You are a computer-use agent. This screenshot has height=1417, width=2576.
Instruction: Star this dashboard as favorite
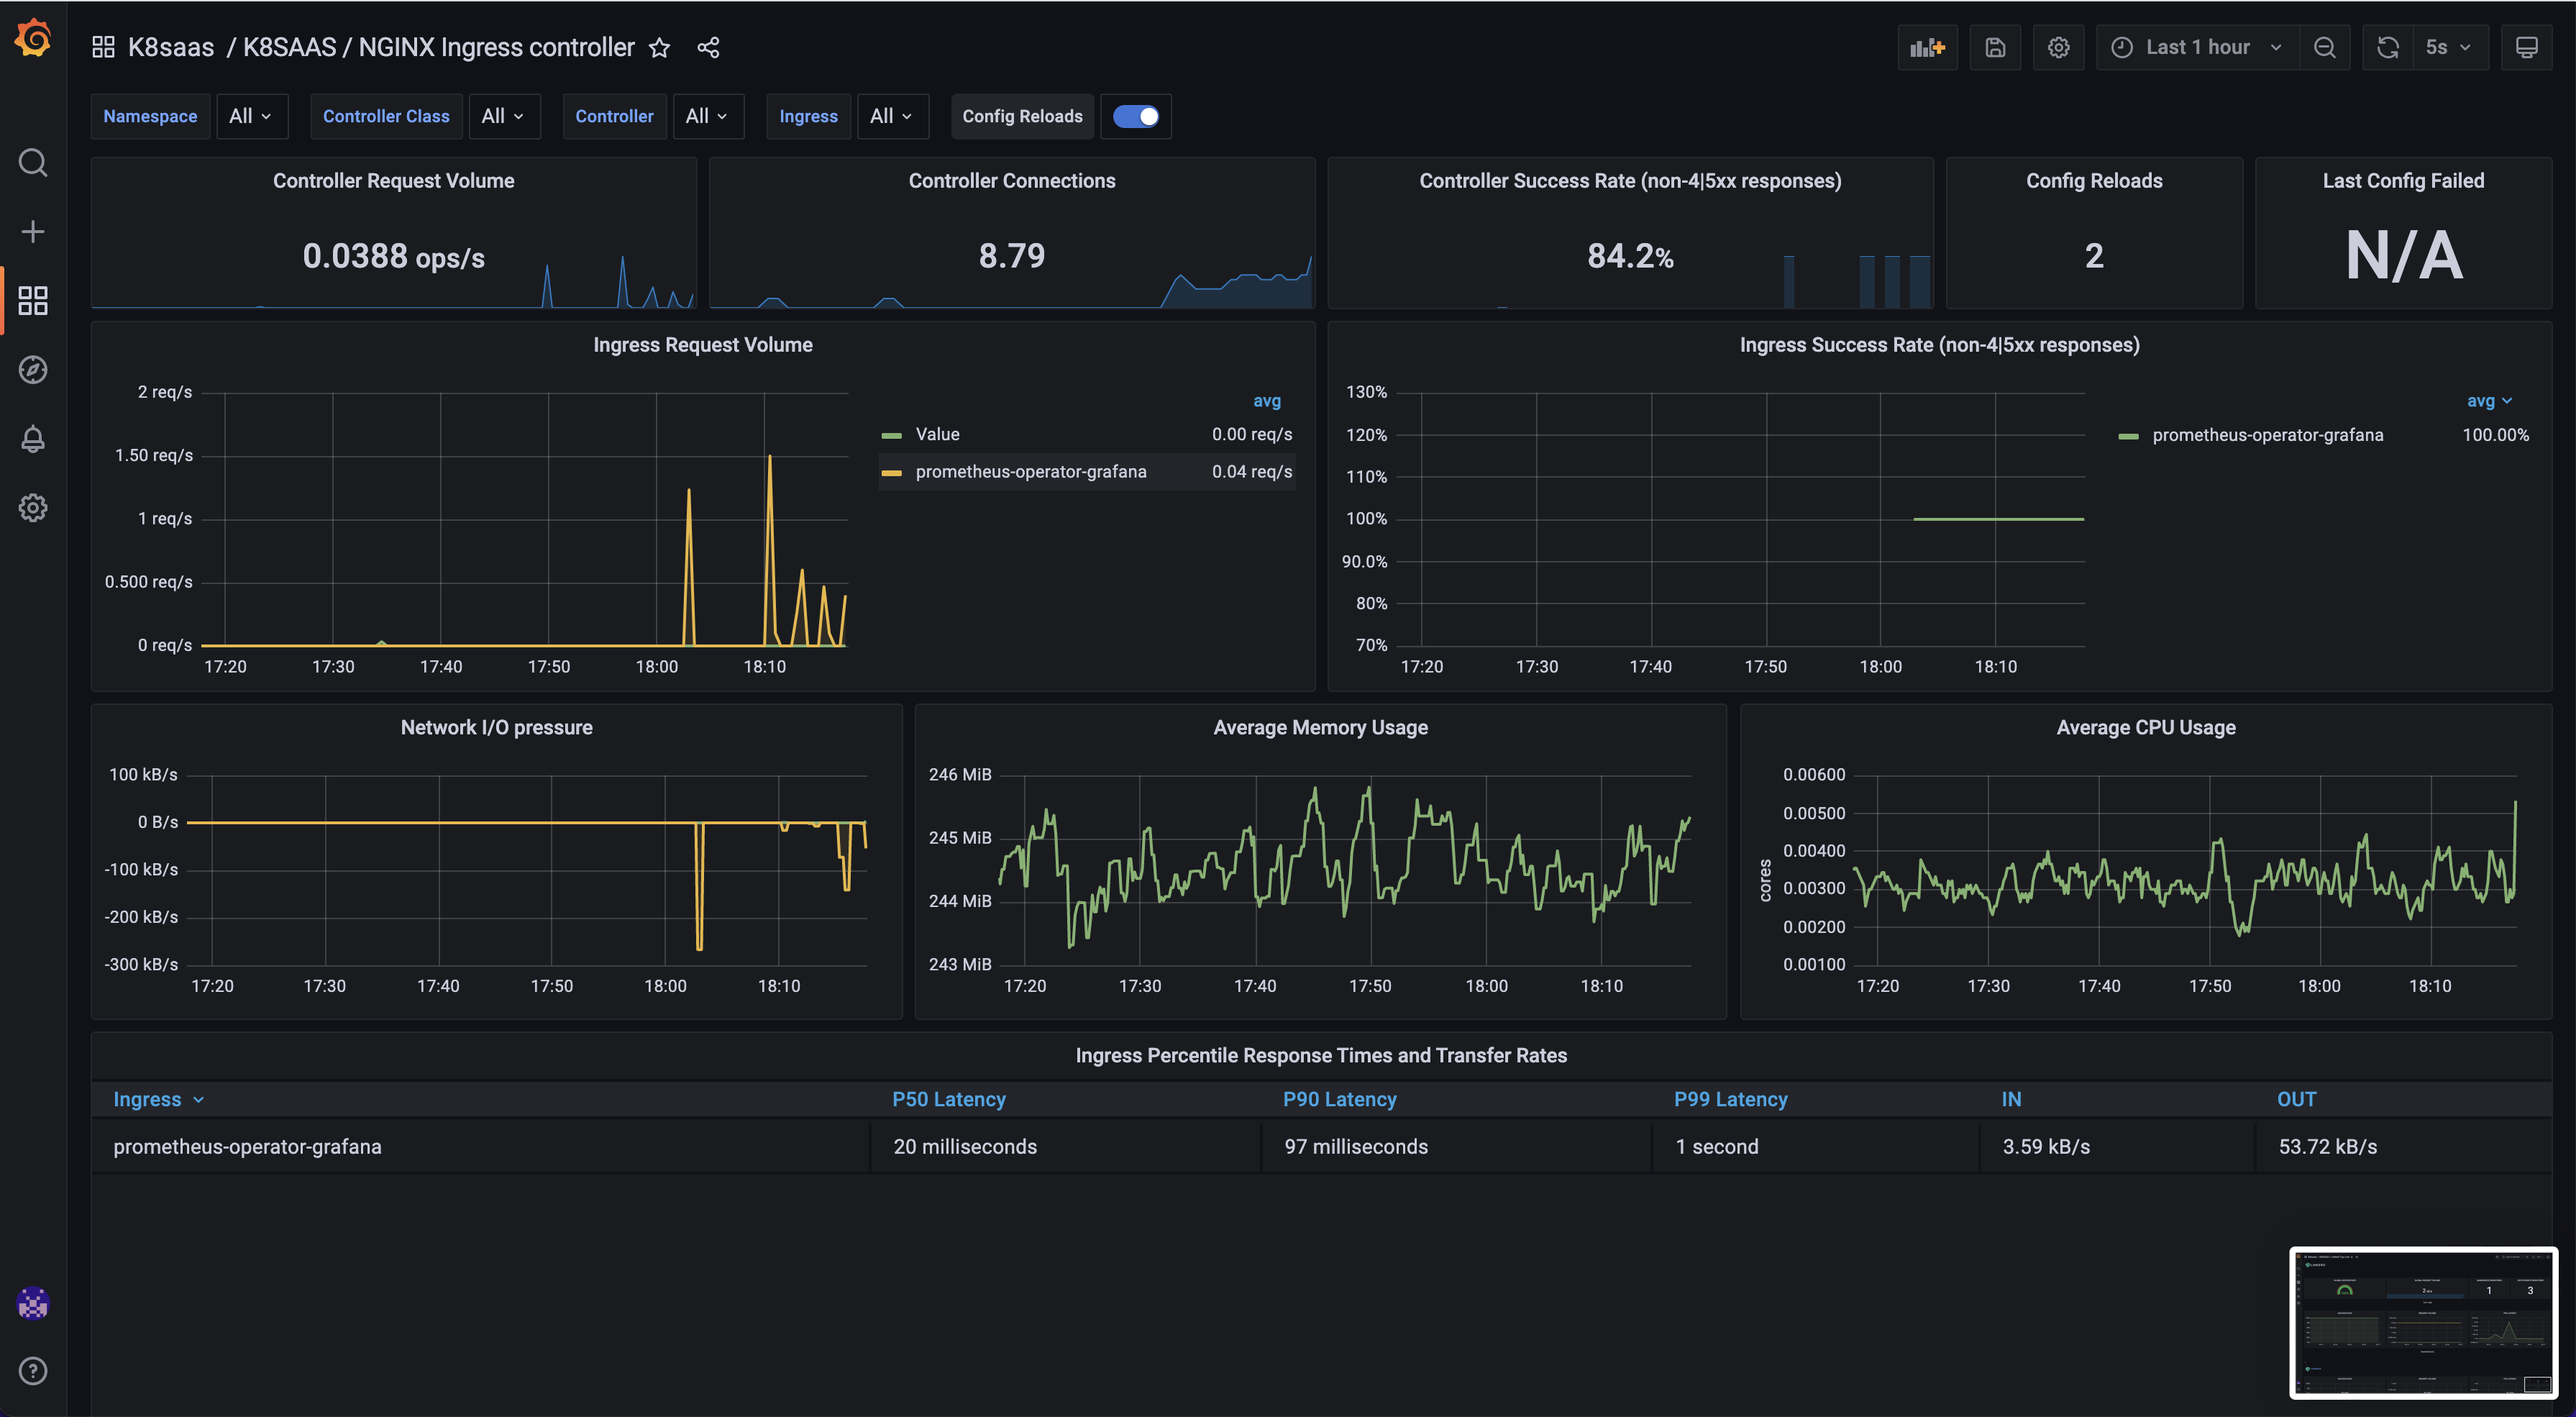tap(659, 47)
